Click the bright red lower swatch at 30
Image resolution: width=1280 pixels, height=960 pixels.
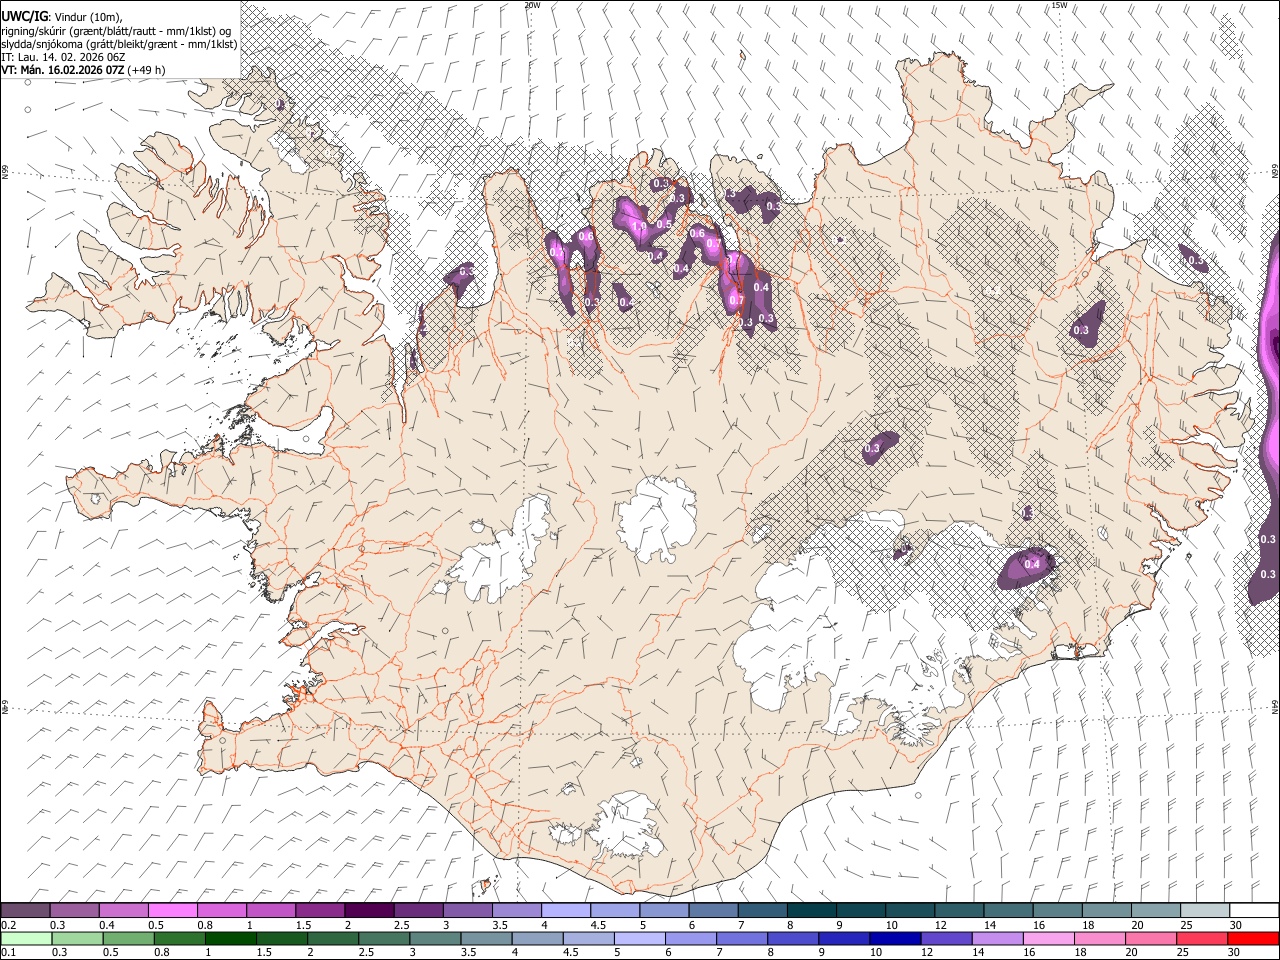[1252, 938]
